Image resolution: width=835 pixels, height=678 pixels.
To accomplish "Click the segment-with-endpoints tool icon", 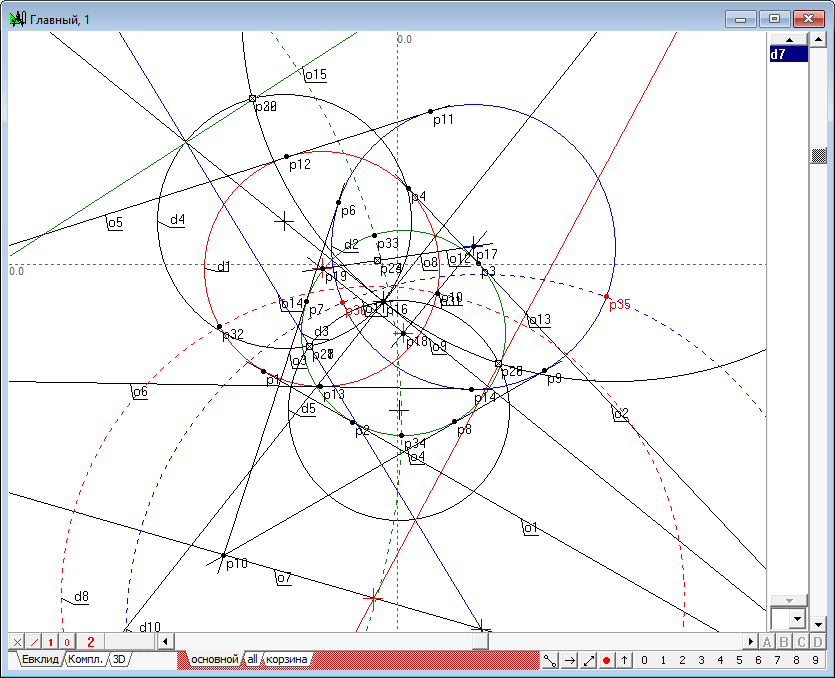I will [x=550, y=660].
